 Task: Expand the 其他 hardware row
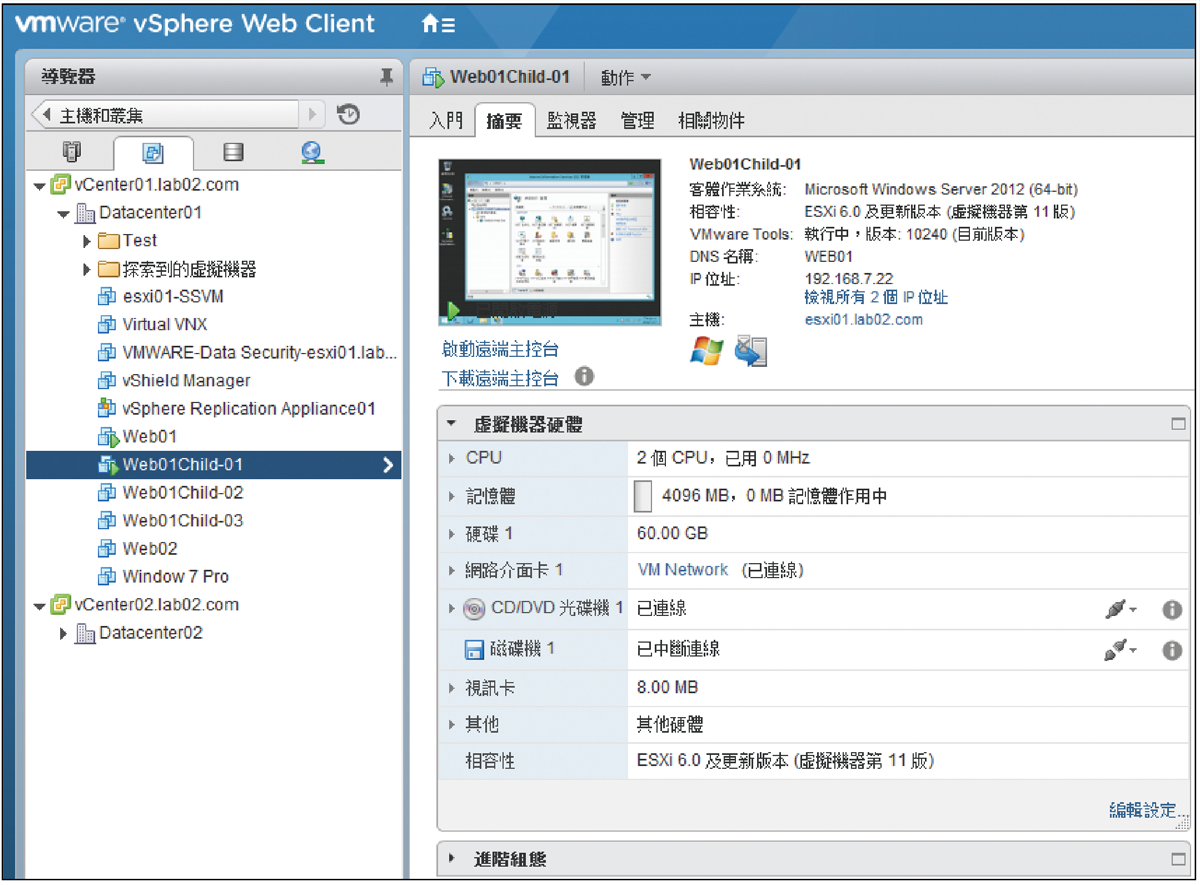[x=452, y=724]
